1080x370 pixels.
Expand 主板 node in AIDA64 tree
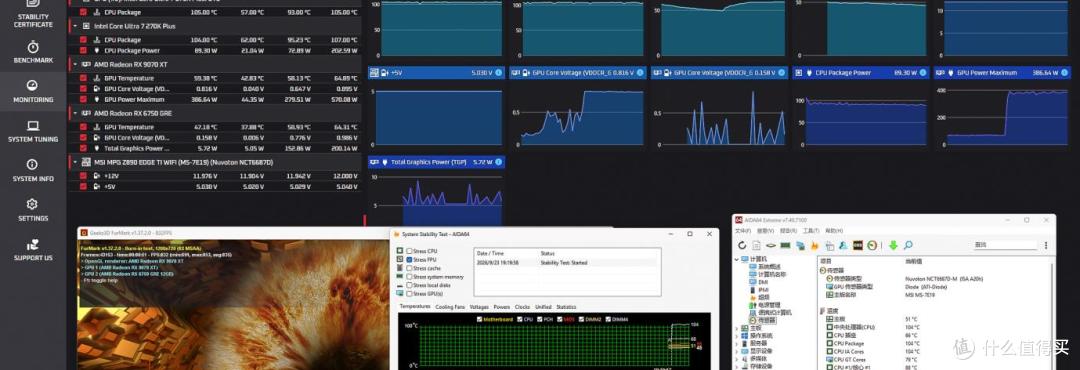point(736,328)
